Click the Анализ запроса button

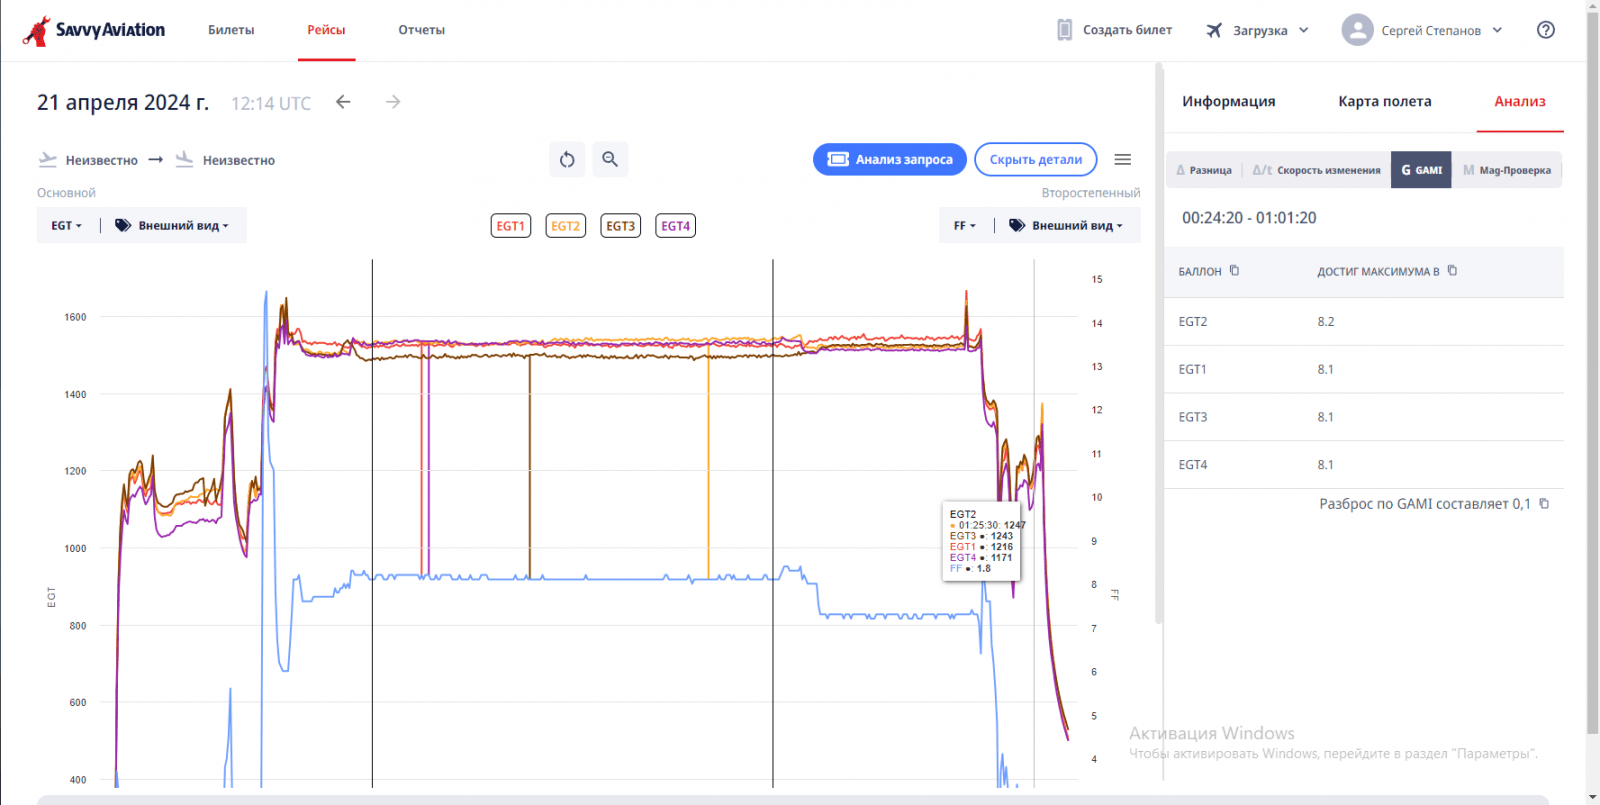(x=890, y=160)
